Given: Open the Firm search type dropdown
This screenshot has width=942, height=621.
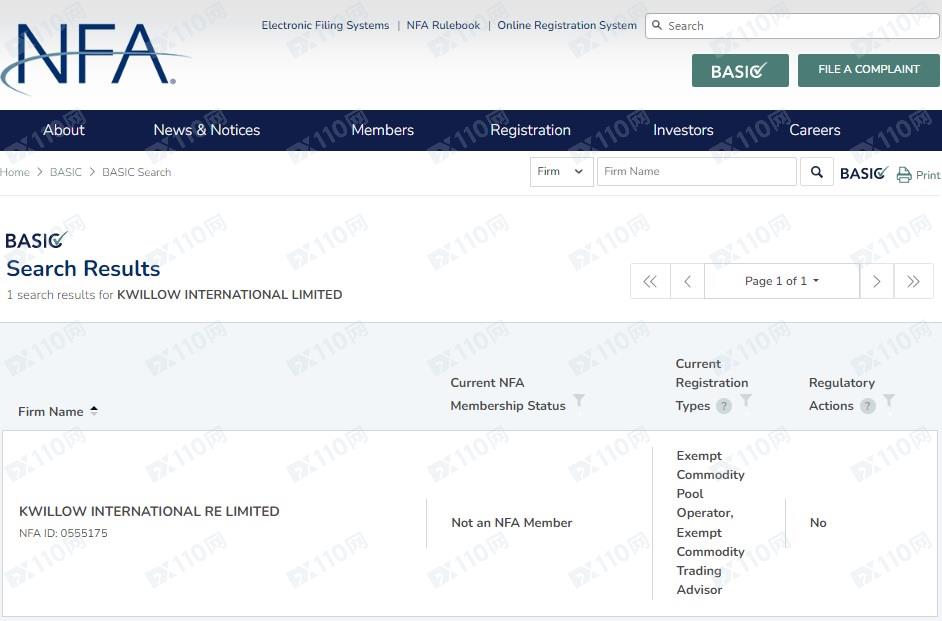Looking at the screenshot, I should pos(561,172).
